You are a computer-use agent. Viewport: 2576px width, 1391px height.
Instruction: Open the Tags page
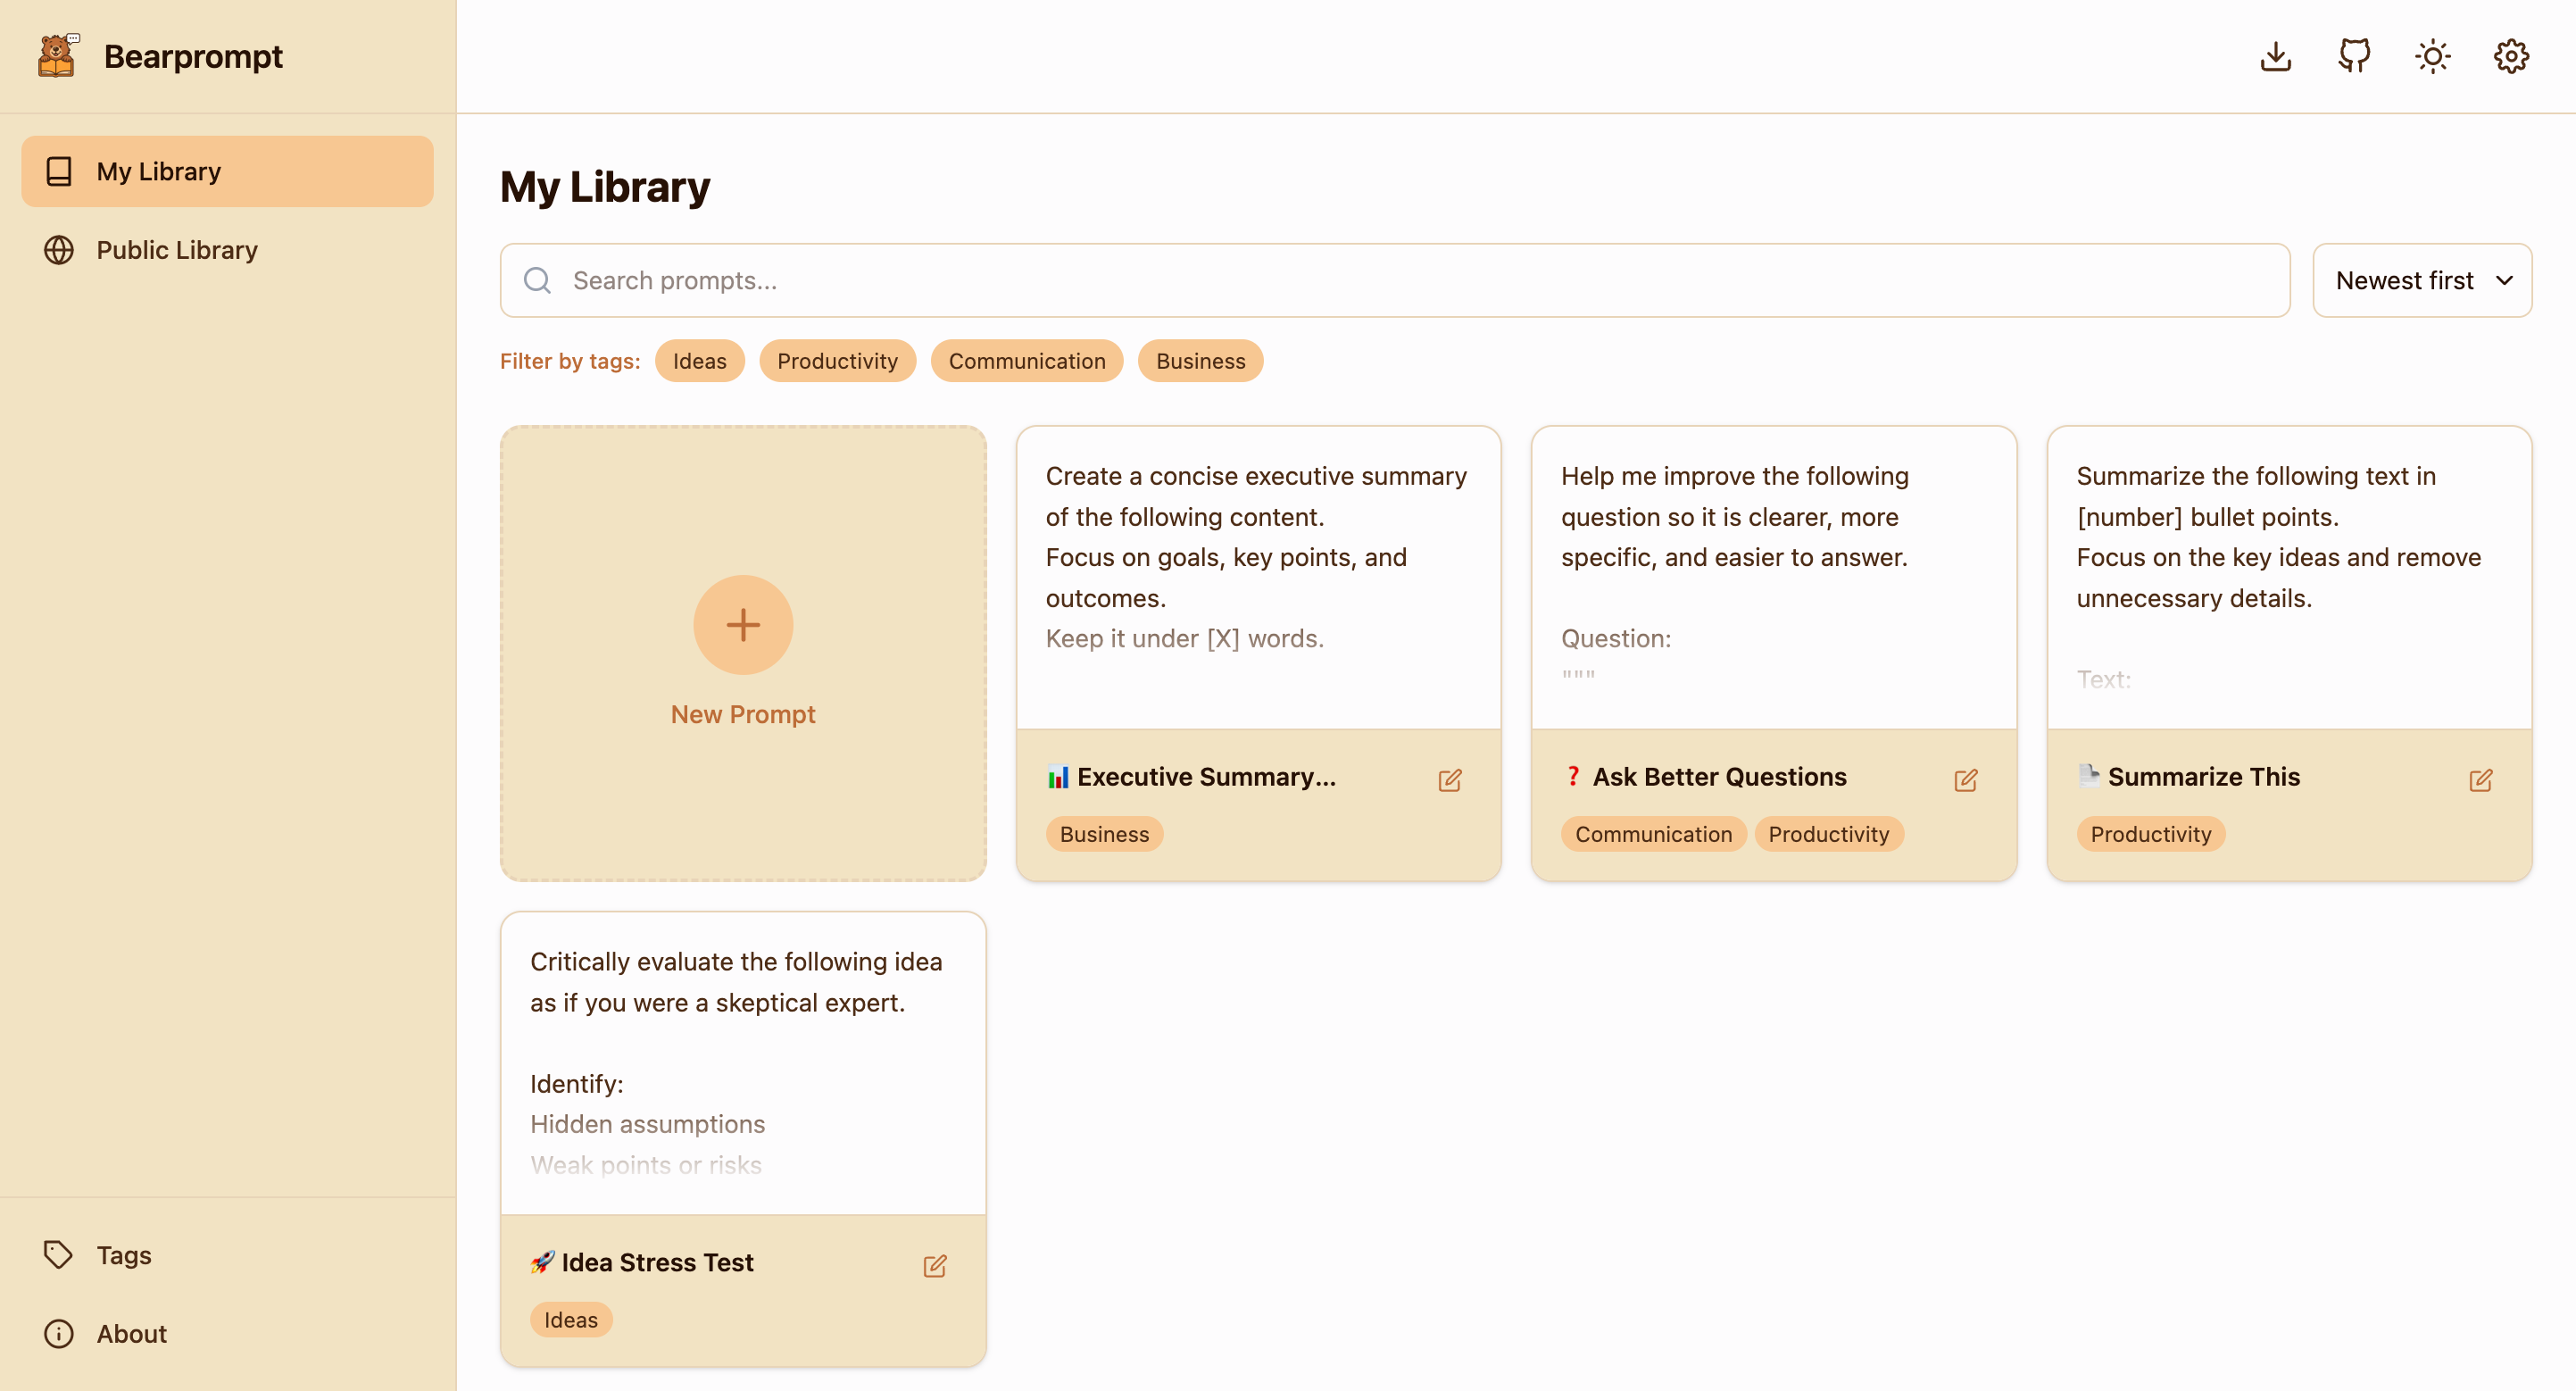tap(123, 1255)
